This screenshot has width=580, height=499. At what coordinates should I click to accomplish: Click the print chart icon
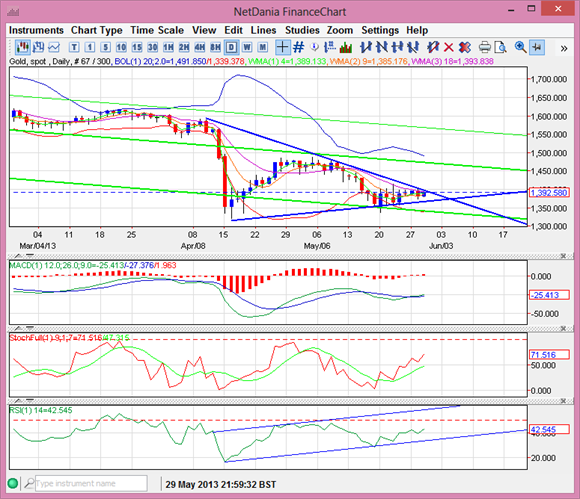[485, 47]
